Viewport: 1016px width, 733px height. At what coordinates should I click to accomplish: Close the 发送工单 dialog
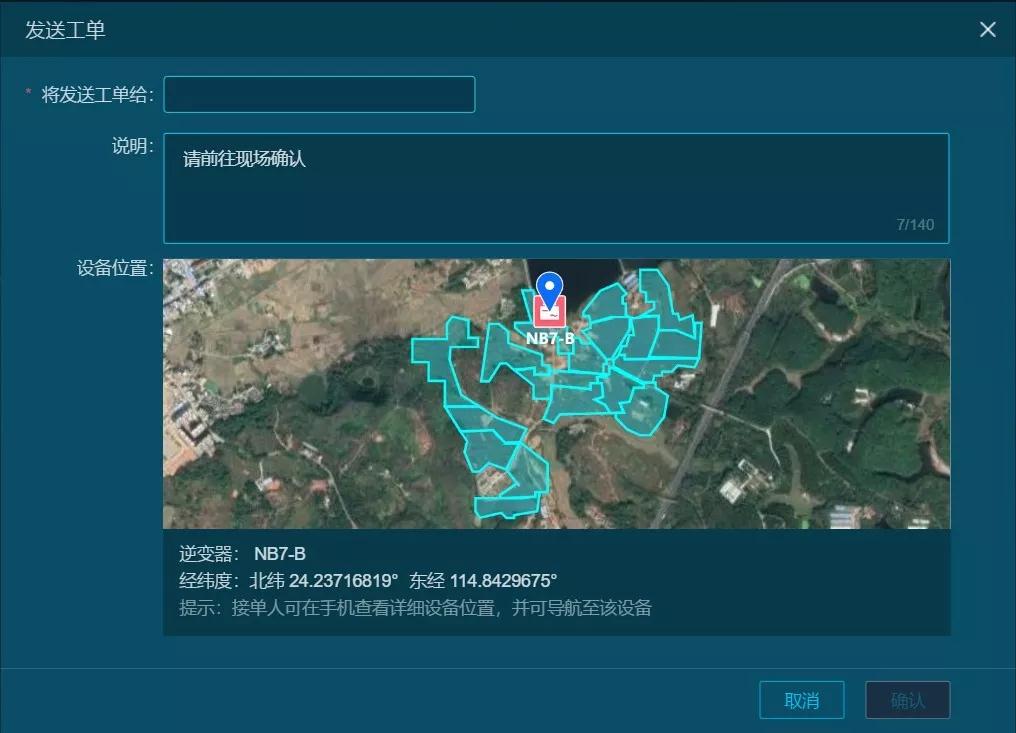click(x=987, y=30)
